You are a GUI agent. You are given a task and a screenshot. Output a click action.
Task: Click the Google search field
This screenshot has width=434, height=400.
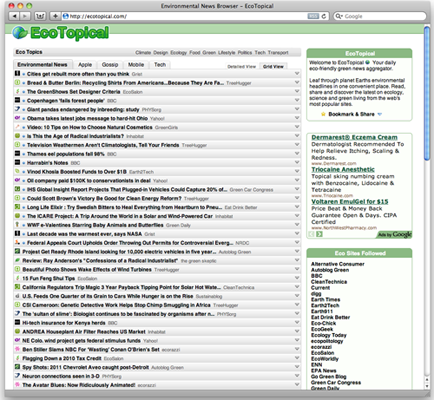(x=380, y=16)
